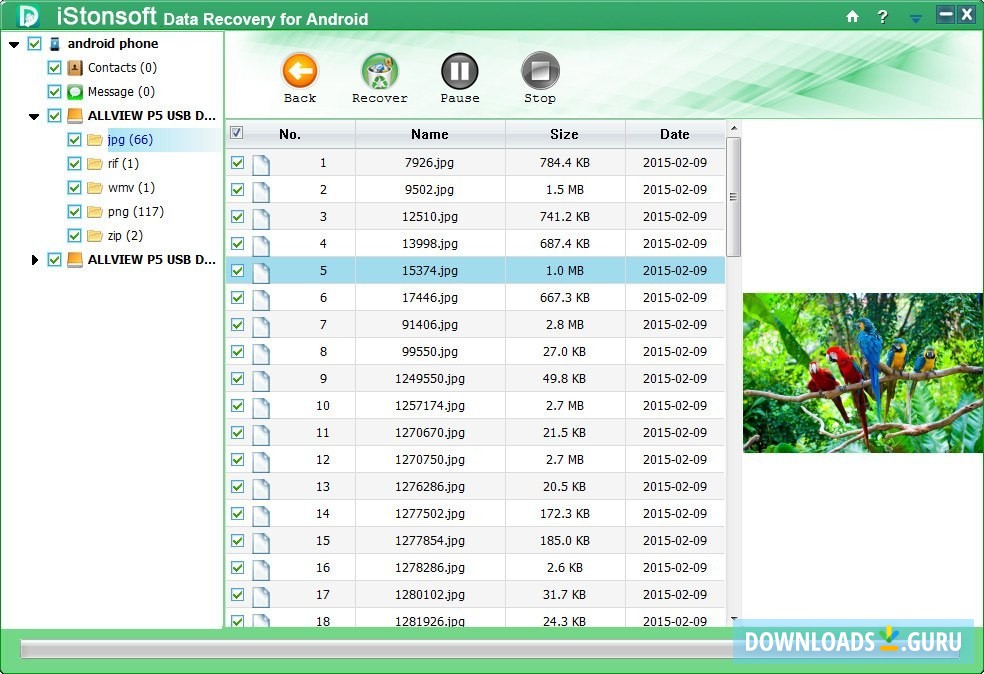
Task: Open the Home icon in the title bar
Action: (851, 15)
